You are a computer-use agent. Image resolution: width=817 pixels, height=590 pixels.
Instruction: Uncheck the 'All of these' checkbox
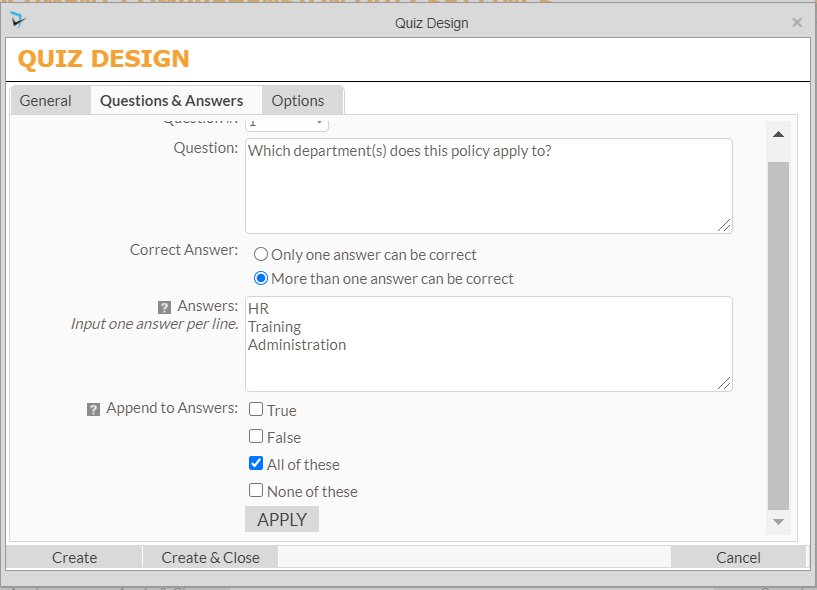click(x=257, y=464)
